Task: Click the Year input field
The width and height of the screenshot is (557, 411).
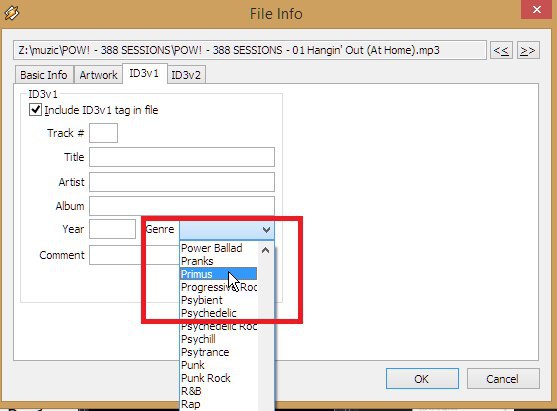Action: coord(112,229)
